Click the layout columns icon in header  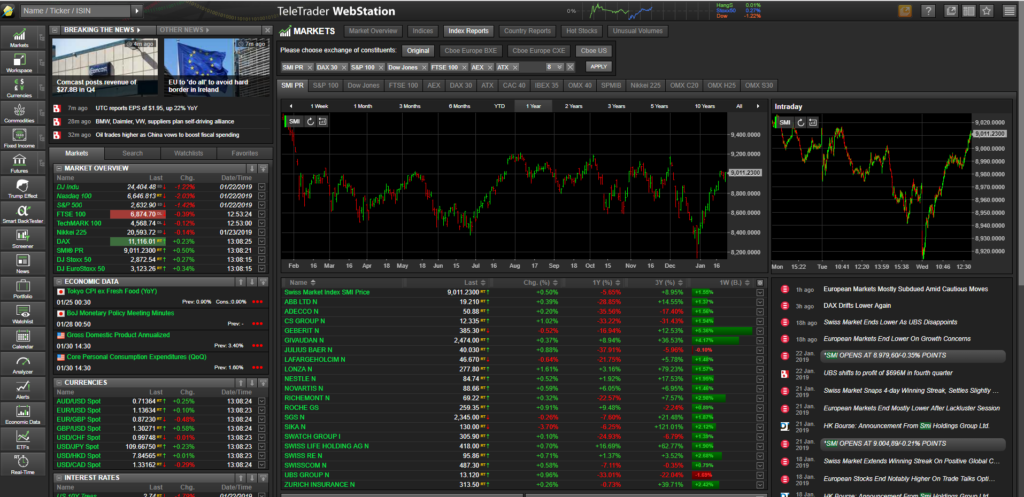click(x=968, y=10)
